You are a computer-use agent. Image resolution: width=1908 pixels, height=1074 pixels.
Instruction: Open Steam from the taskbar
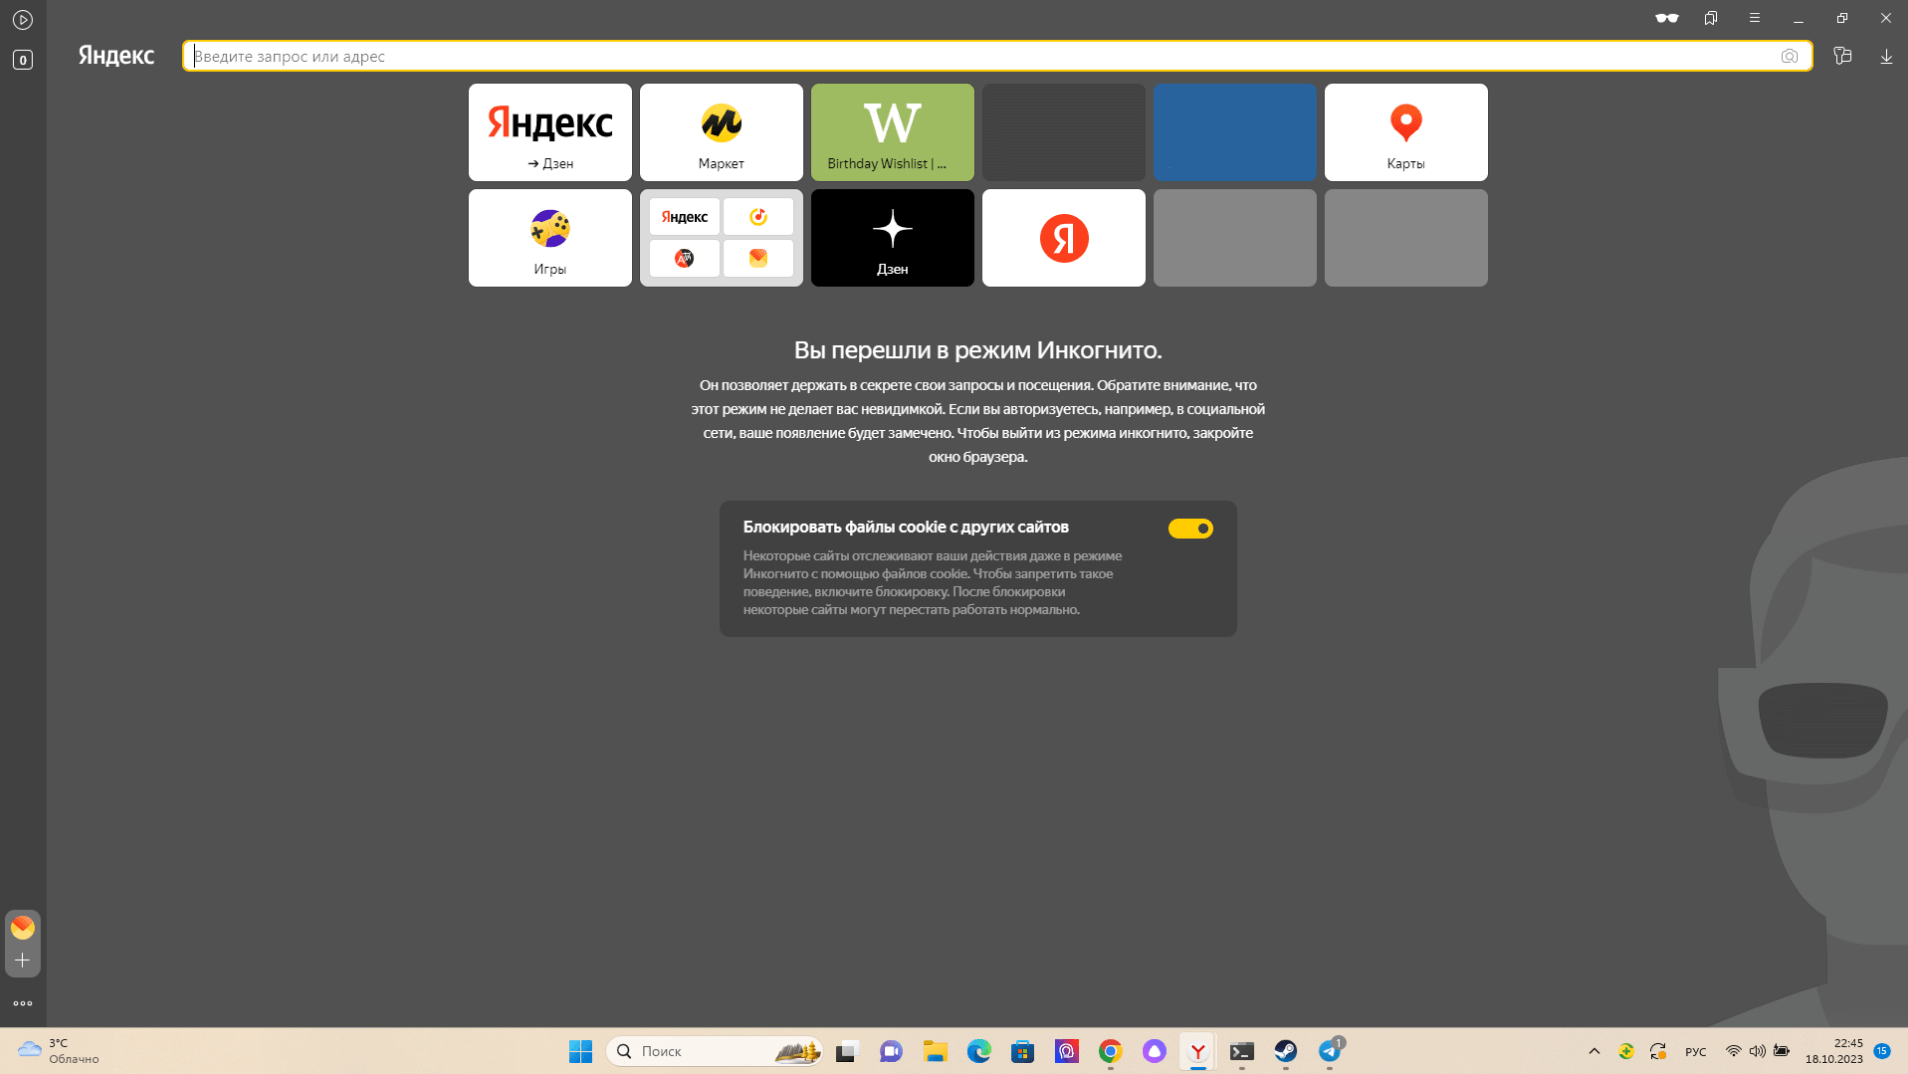point(1285,1051)
